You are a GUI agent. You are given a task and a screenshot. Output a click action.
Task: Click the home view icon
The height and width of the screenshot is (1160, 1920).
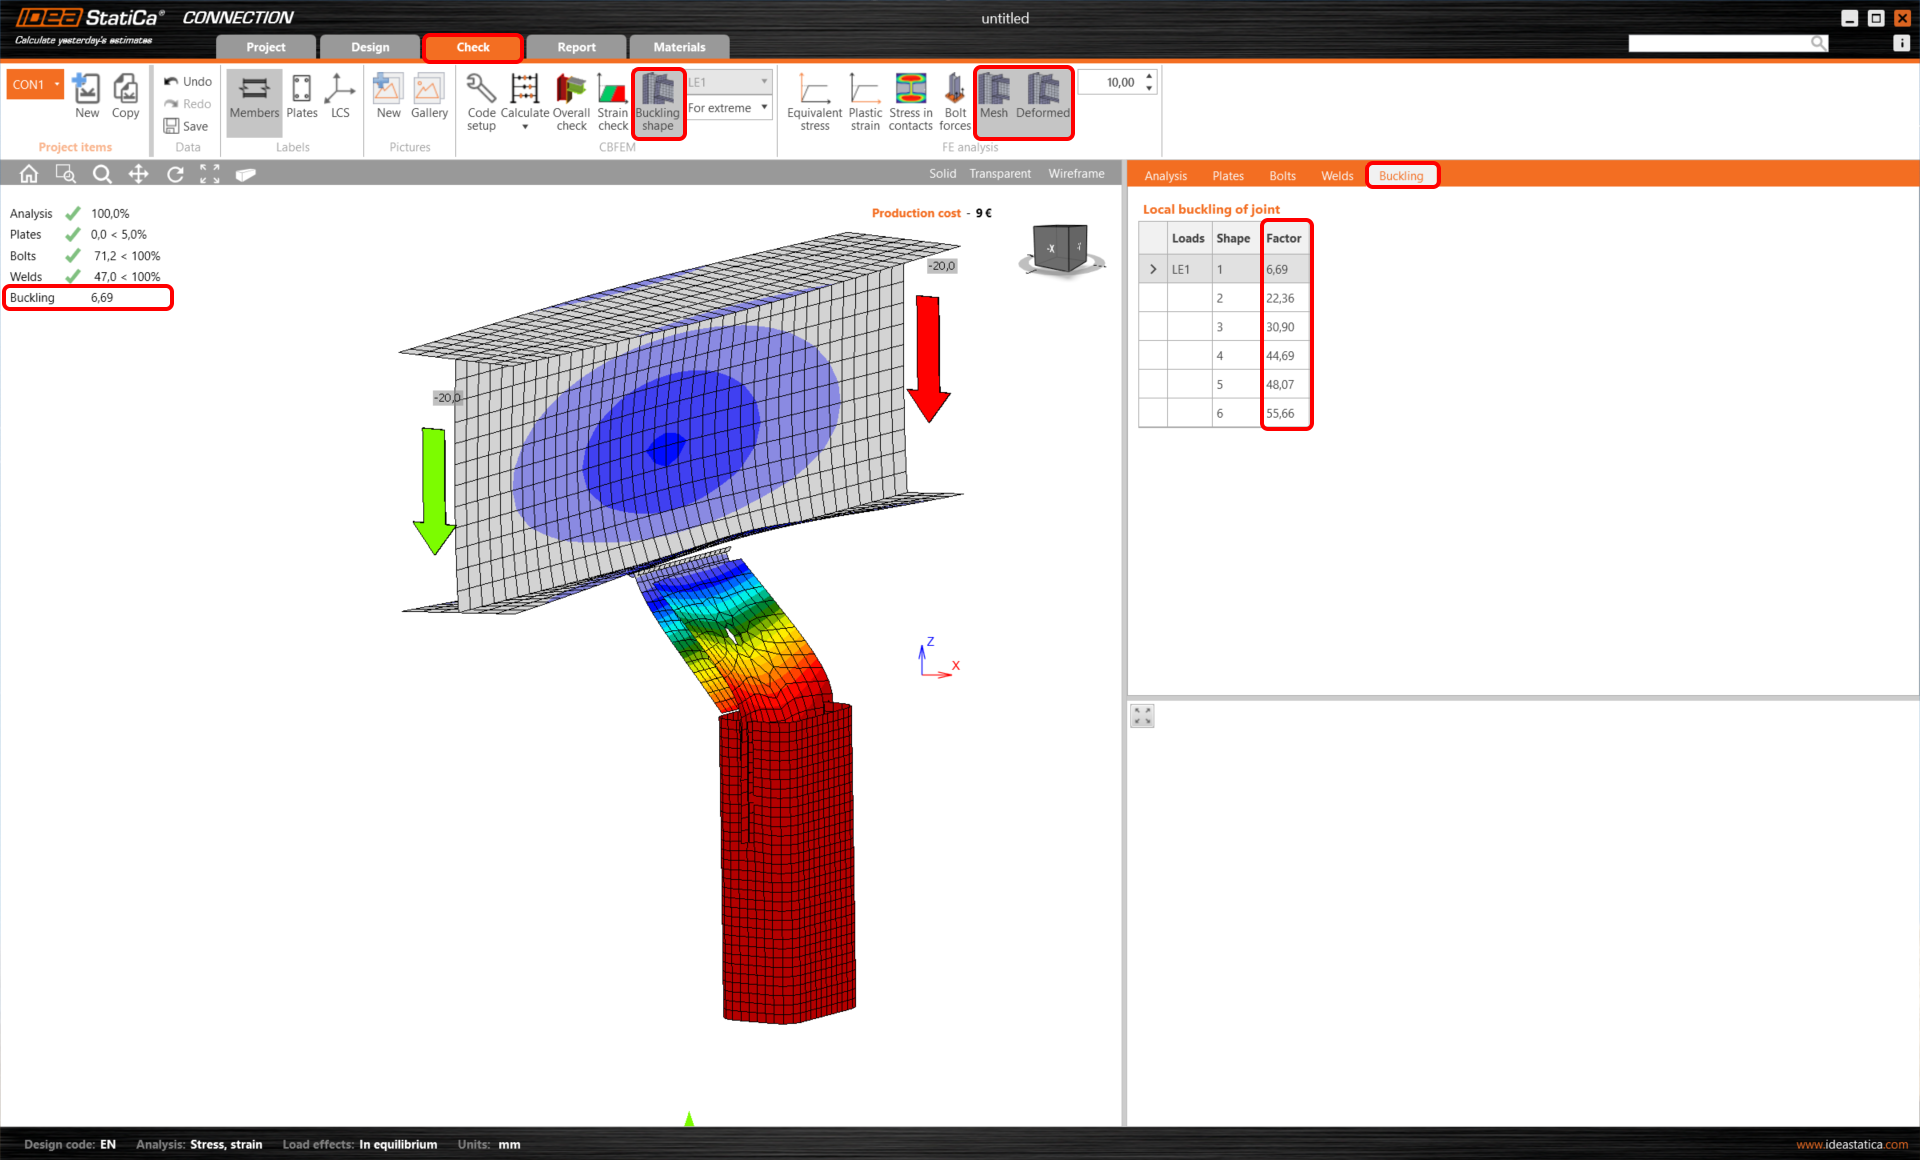pos(29,174)
